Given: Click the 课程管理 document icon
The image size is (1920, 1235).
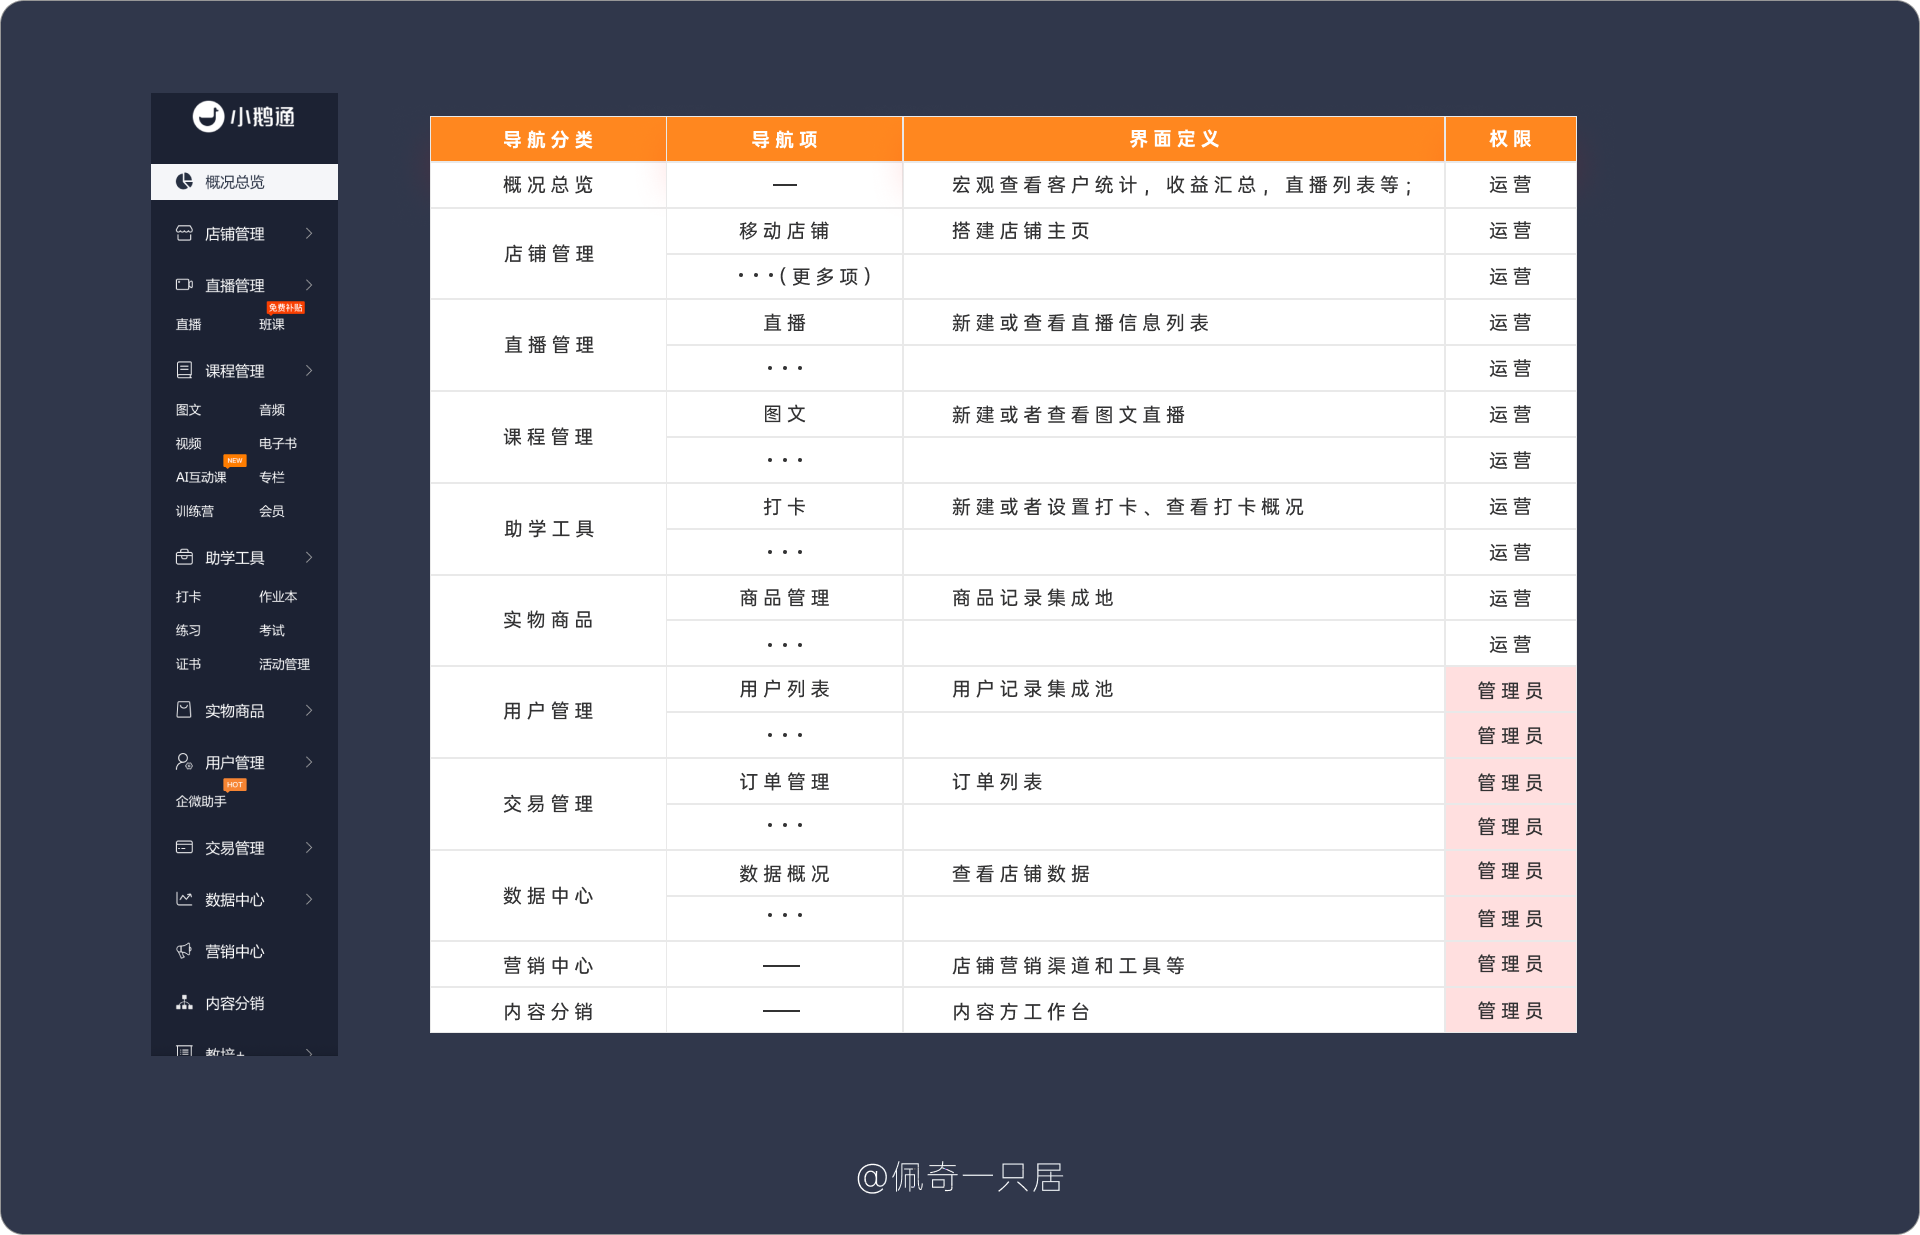Looking at the screenshot, I should click(x=184, y=370).
